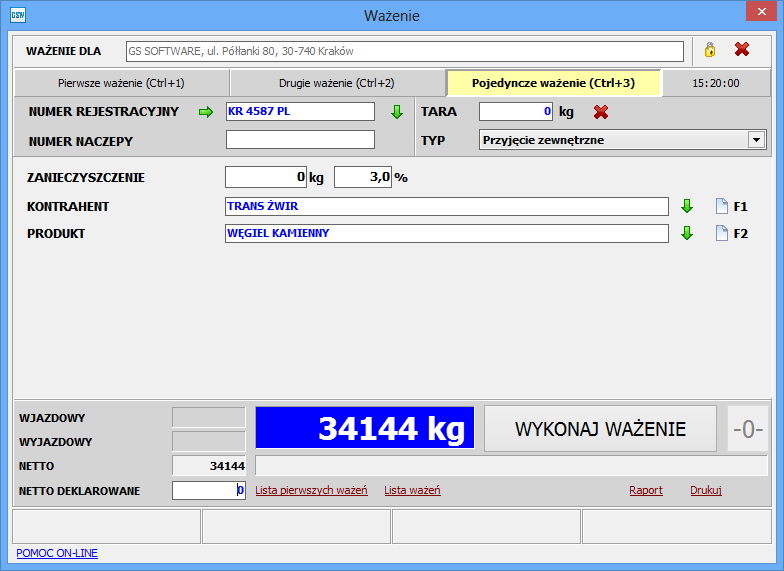Click the green down arrow after registration number
784x571 pixels.
point(397,112)
